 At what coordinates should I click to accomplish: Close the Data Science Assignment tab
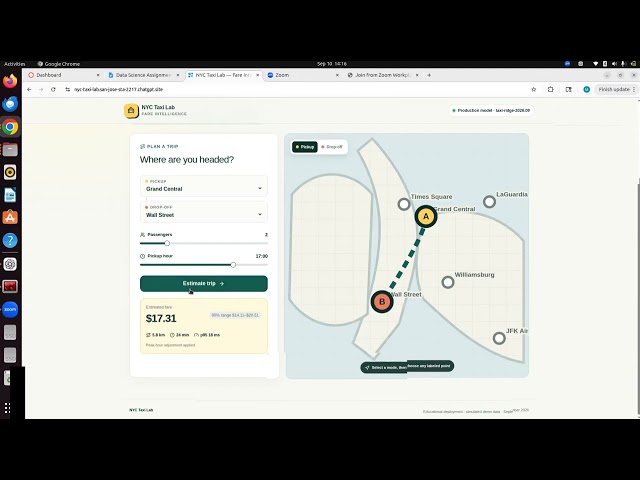click(x=178, y=75)
